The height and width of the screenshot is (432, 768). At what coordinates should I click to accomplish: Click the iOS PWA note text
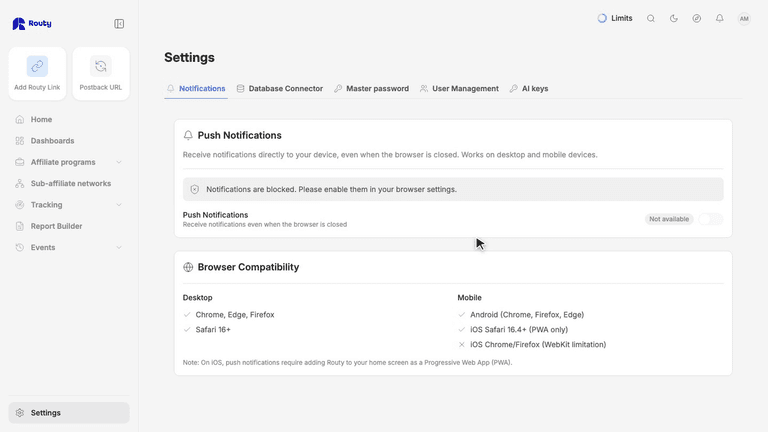347,362
